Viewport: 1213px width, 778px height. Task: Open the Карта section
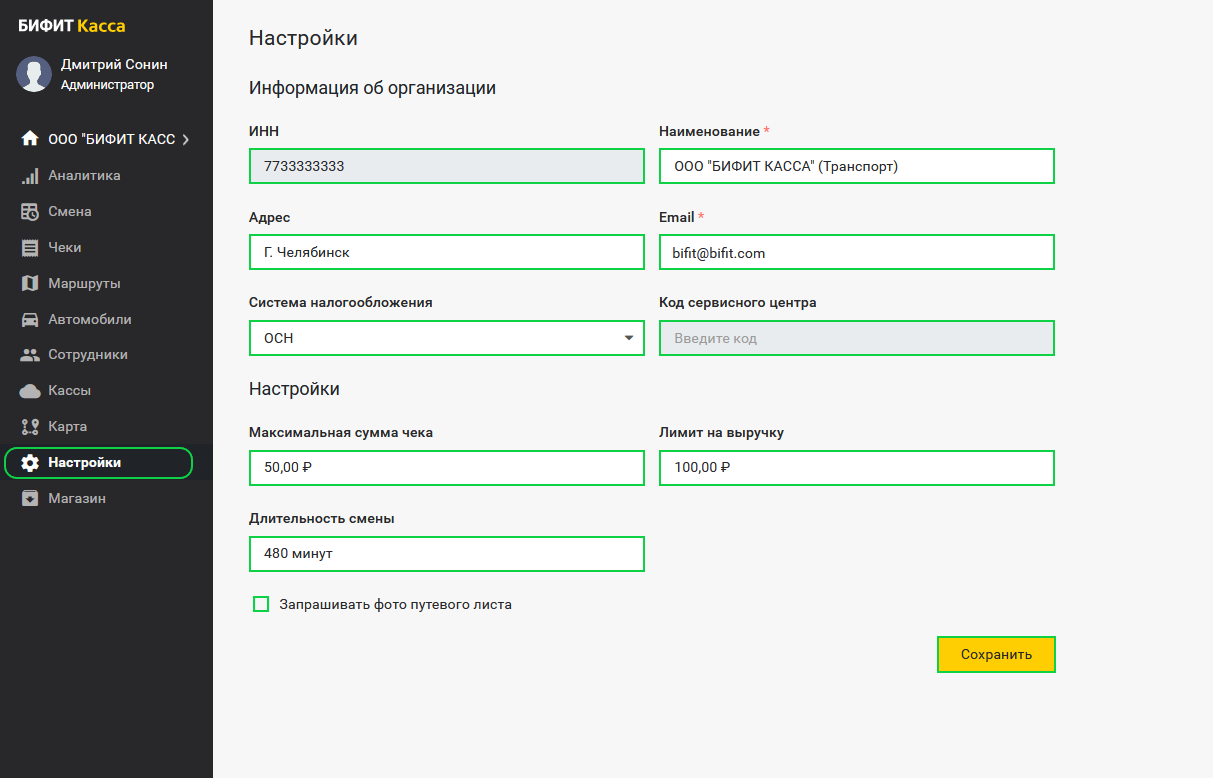(68, 427)
